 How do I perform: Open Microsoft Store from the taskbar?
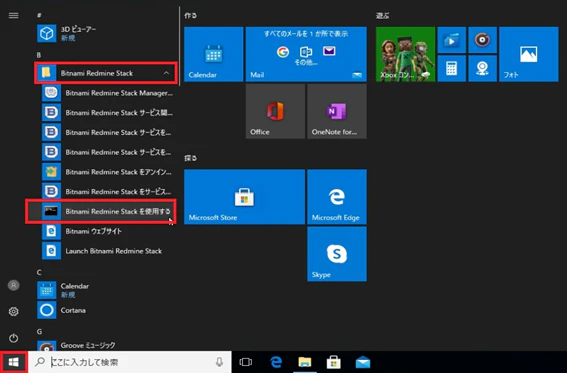coord(333,362)
